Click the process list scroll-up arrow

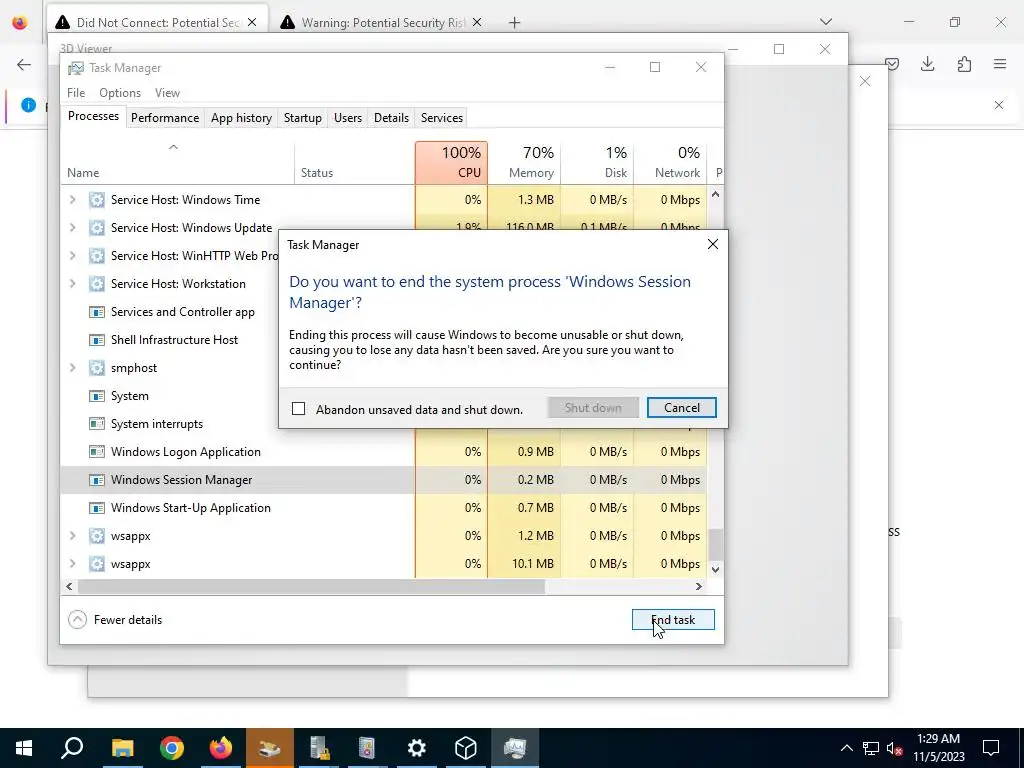coord(715,194)
